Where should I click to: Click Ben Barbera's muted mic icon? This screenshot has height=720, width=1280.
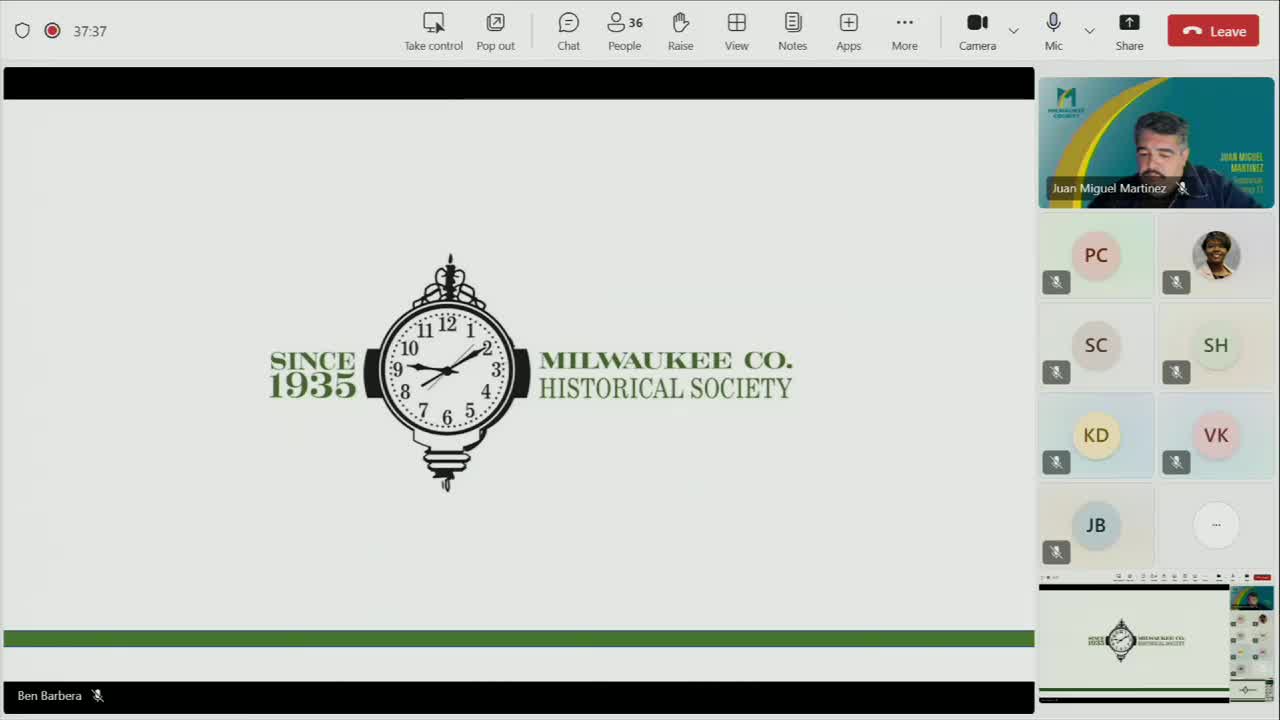pyautogui.click(x=97, y=696)
